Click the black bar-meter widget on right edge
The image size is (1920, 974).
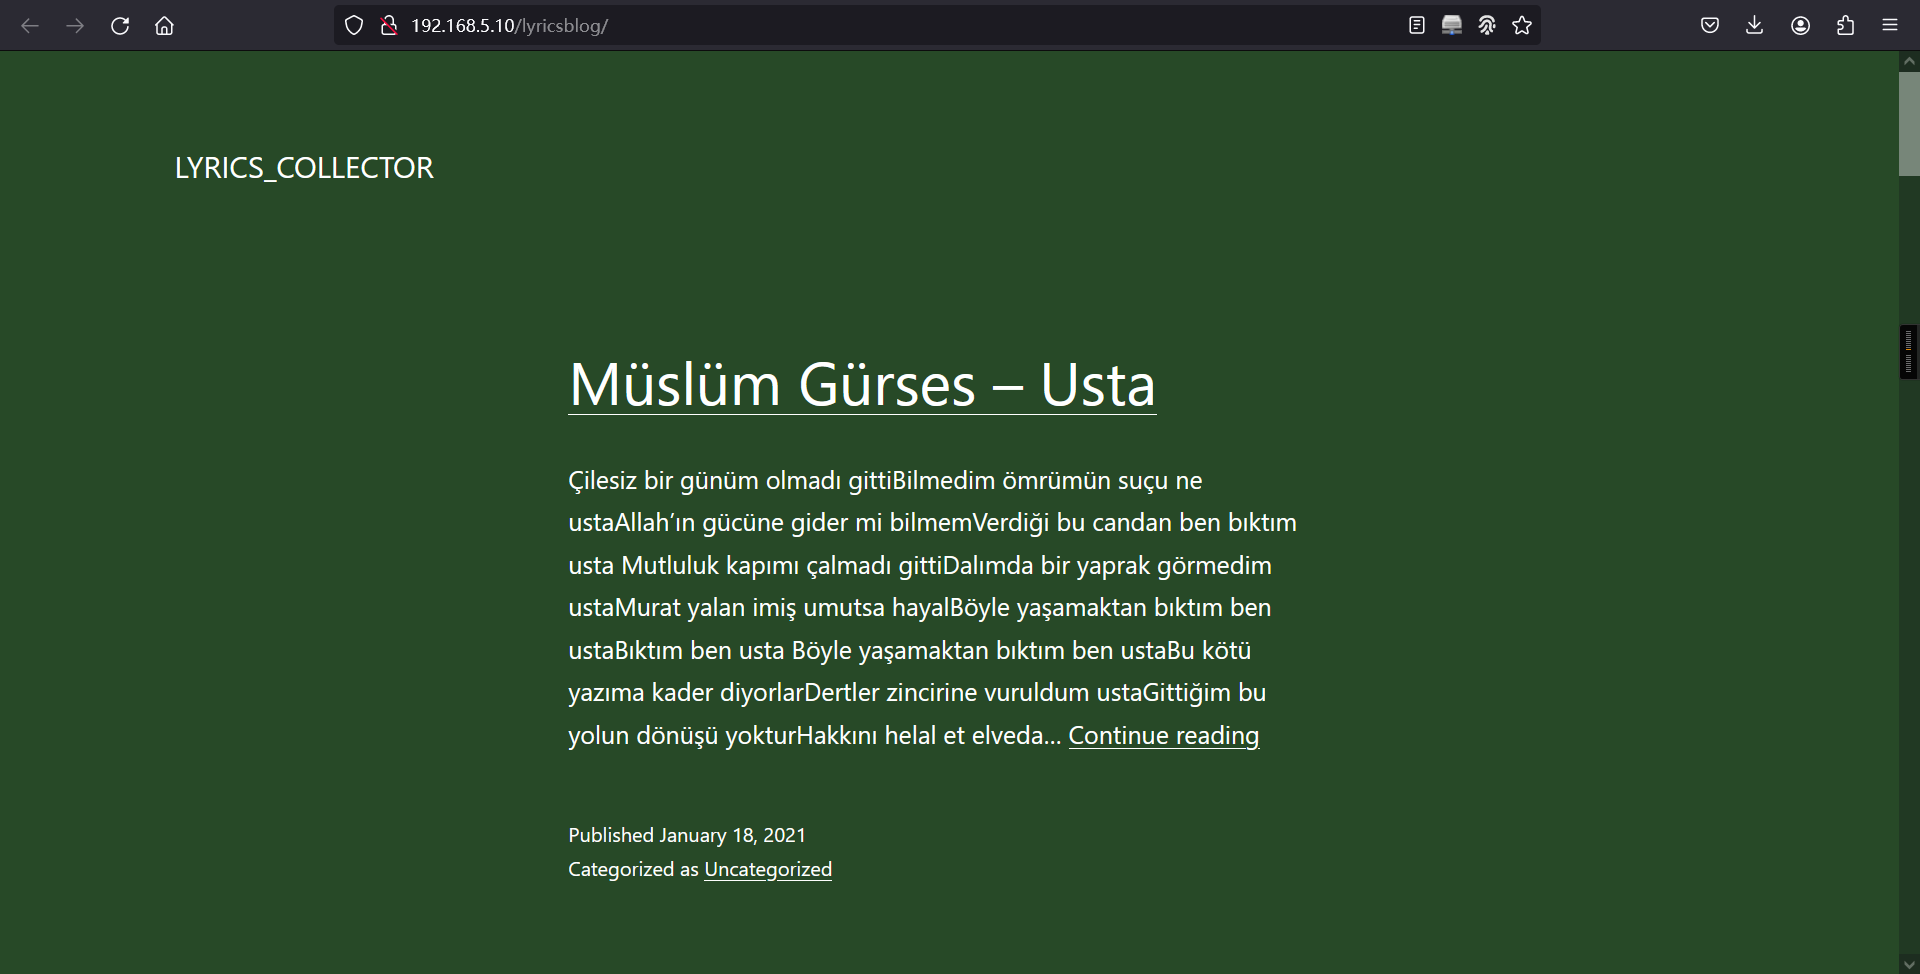tap(1909, 352)
